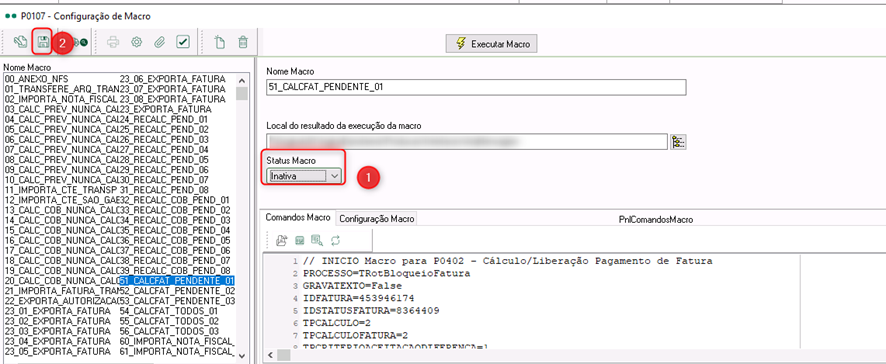Select macro 02_IMPORTA_NOTA_FISCAL in the list
The image size is (886, 364).
[62, 99]
